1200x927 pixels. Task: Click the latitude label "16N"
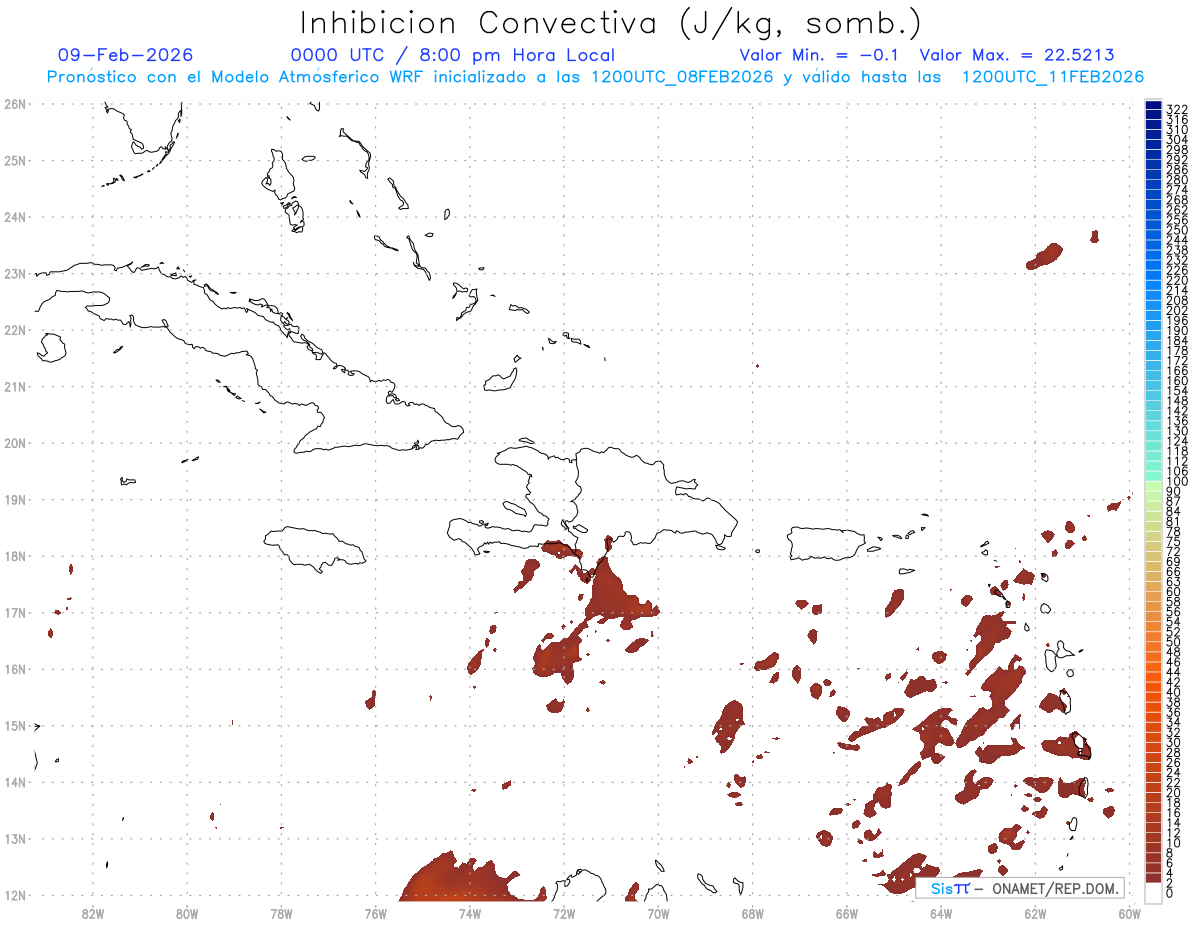(x=14, y=669)
